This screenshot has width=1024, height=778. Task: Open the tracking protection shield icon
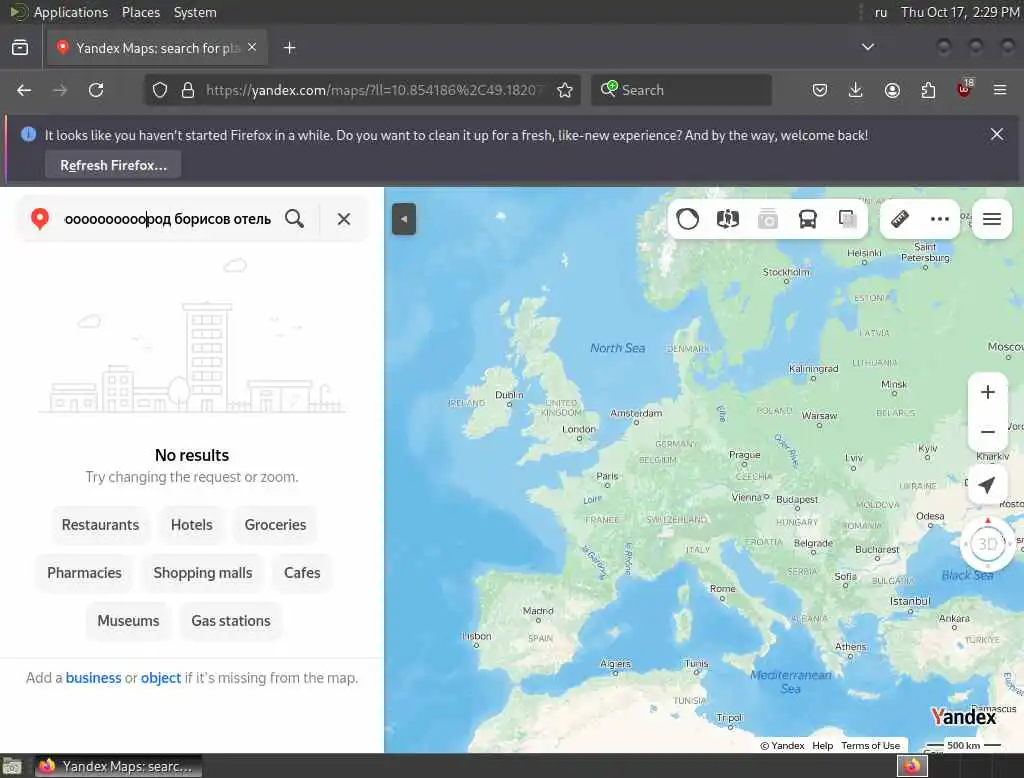(160, 90)
